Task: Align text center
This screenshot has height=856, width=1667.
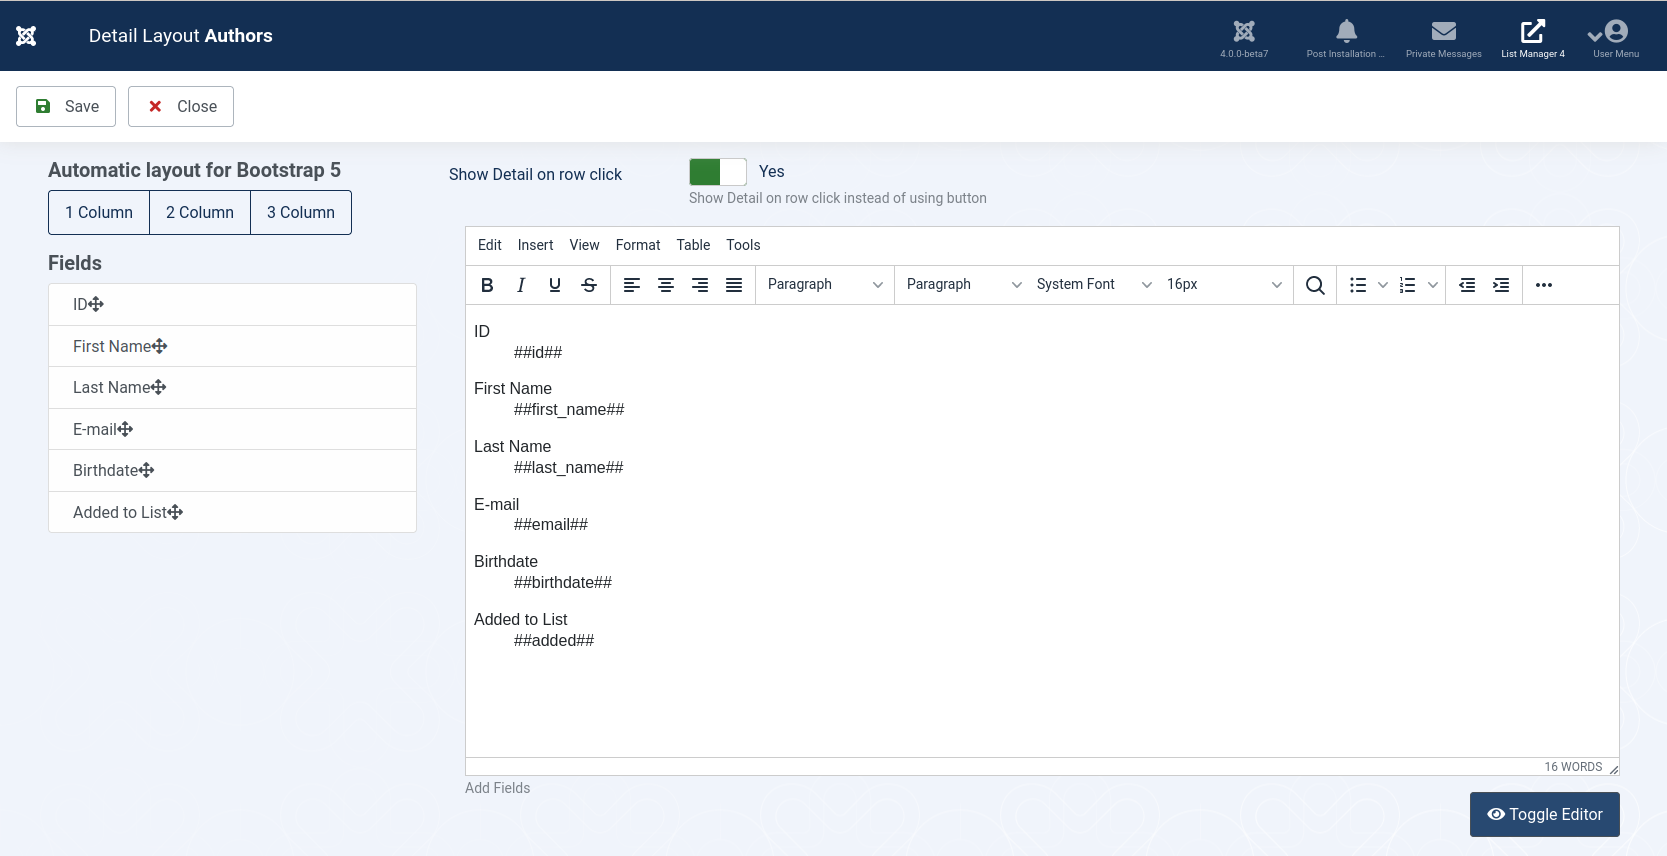Action: (x=666, y=285)
